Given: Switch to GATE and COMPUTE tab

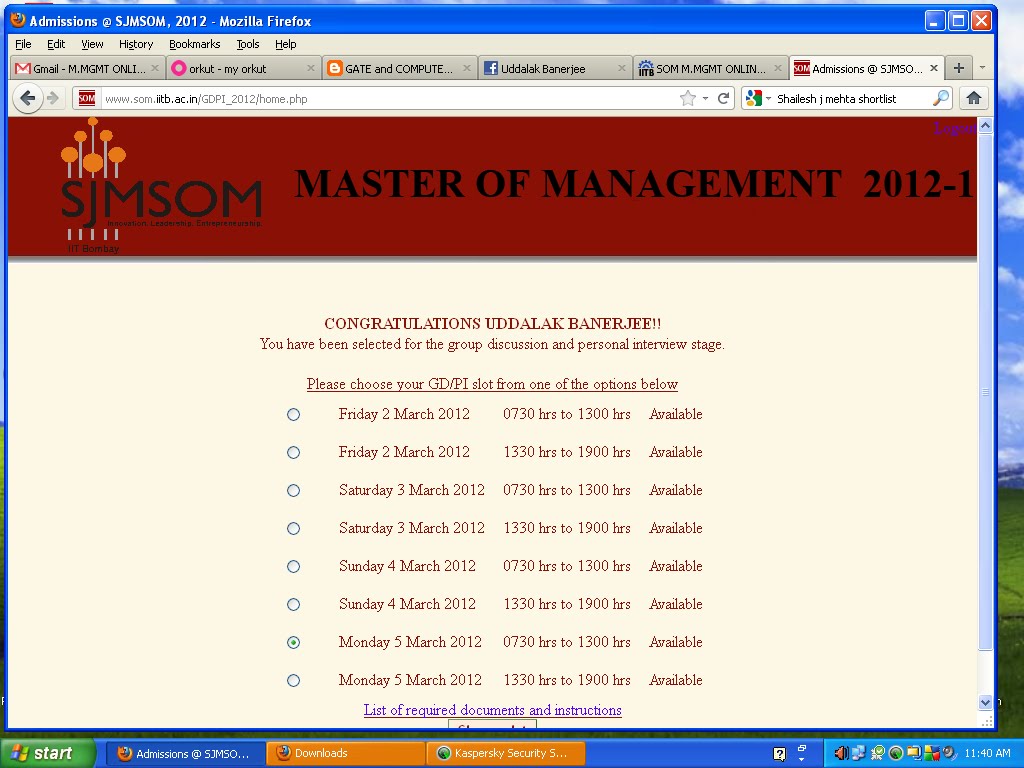Looking at the screenshot, I should (x=398, y=68).
